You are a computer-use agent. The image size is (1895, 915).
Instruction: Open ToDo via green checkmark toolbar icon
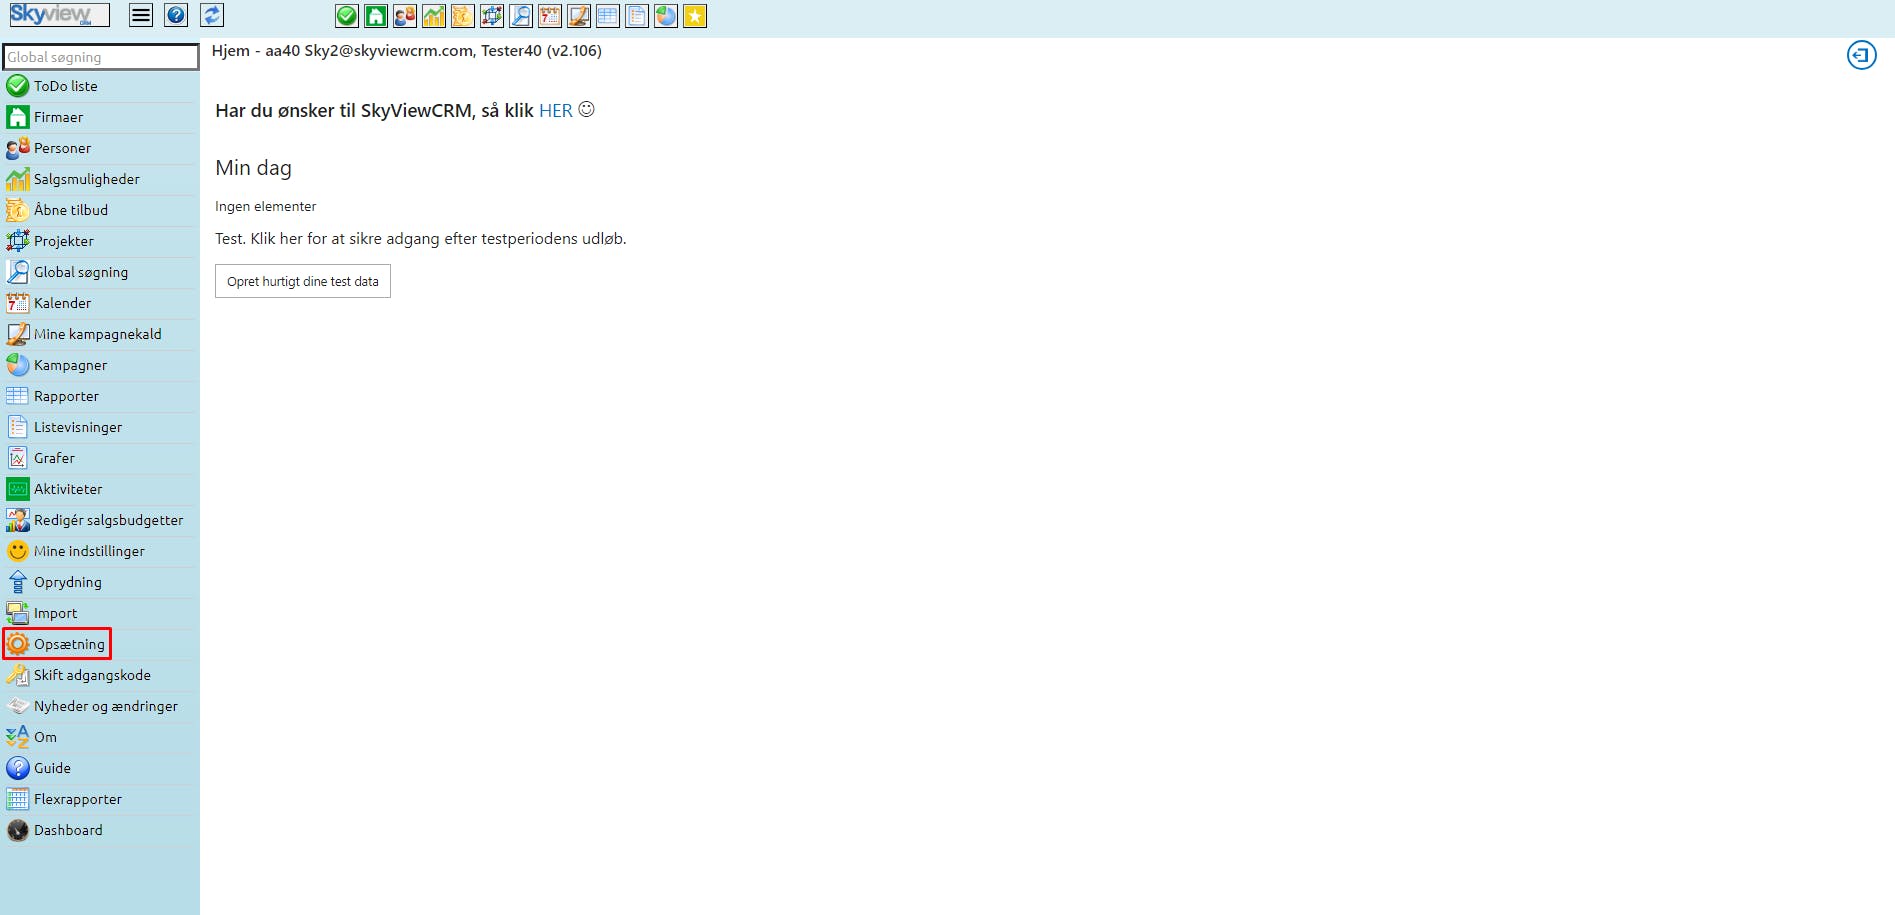(x=347, y=15)
